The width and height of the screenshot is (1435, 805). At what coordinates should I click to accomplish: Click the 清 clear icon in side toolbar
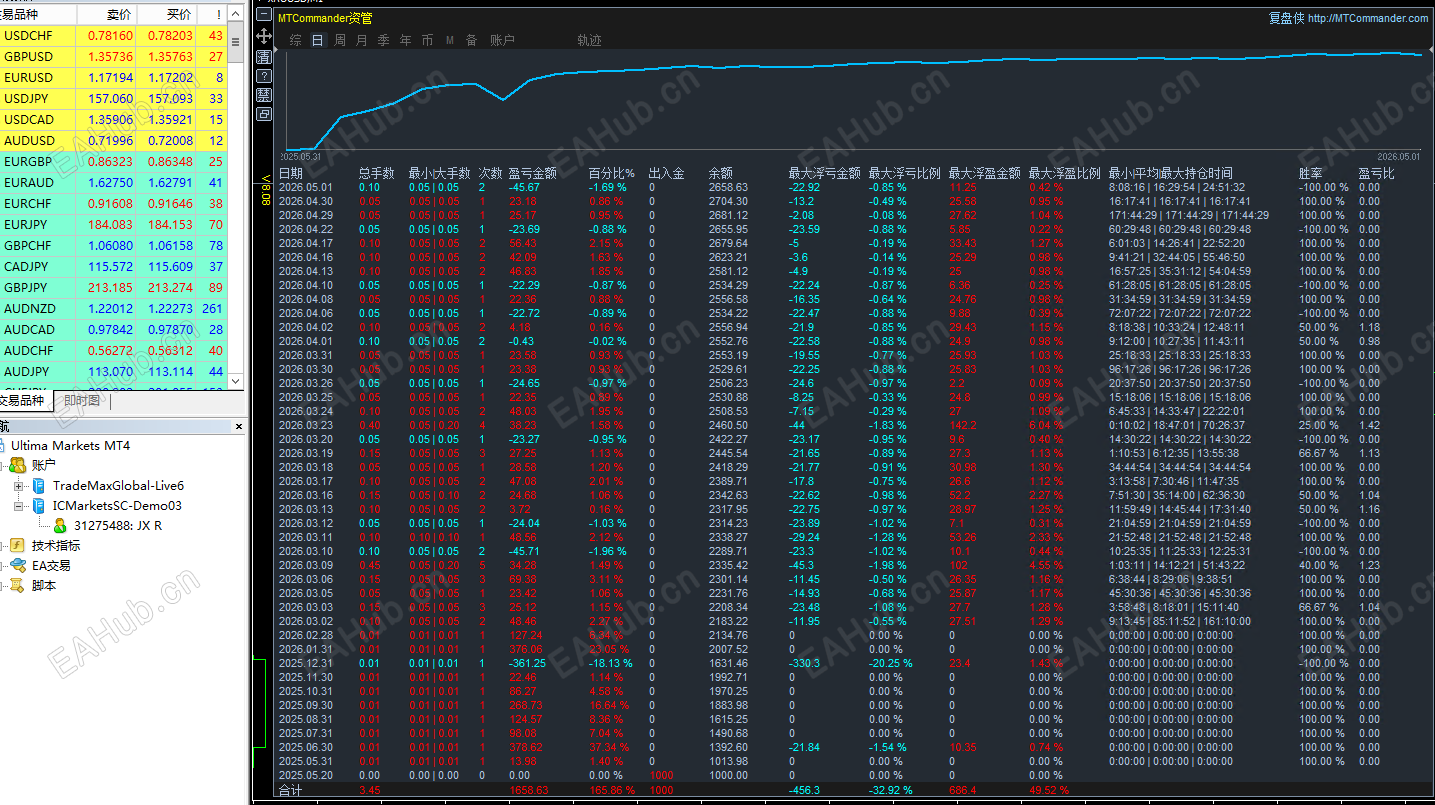tap(264, 56)
